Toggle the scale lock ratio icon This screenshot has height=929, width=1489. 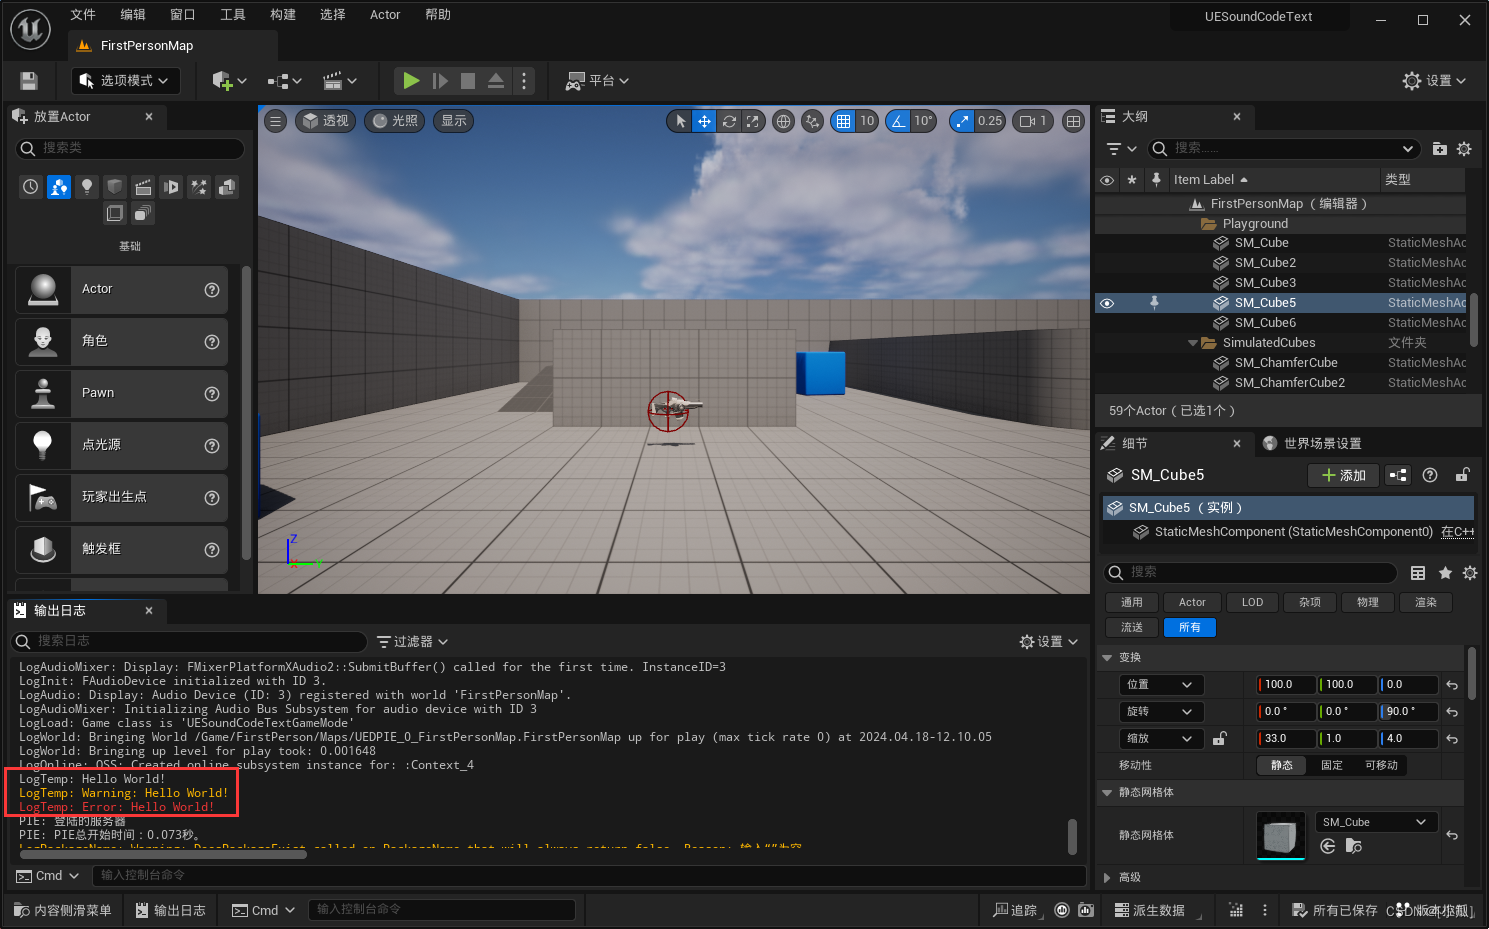[1220, 739]
